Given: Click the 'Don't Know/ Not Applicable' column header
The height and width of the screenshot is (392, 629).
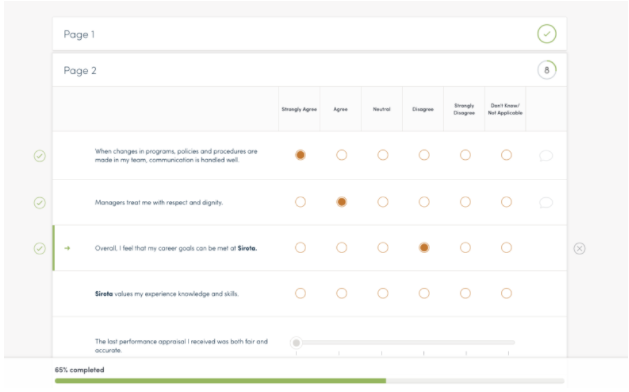Looking at the screenshot, I should (505, 109).
